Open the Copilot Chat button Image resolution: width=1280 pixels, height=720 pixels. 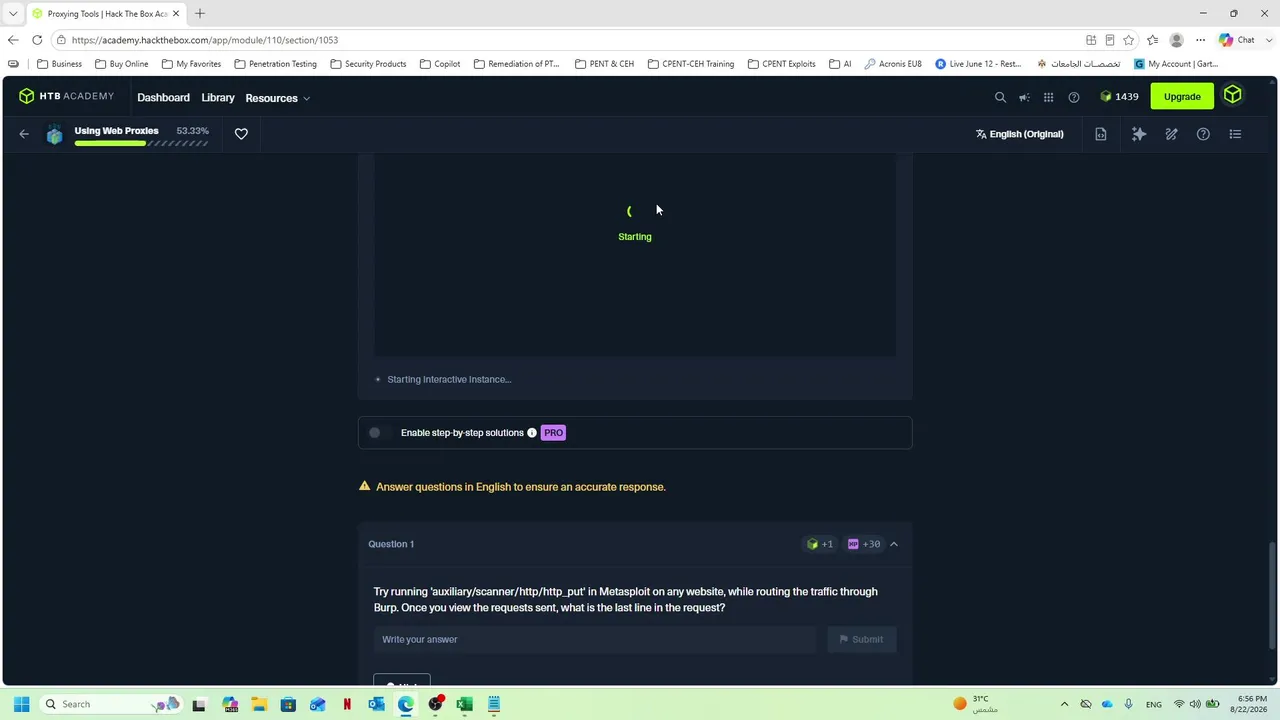coord(1237,40)
